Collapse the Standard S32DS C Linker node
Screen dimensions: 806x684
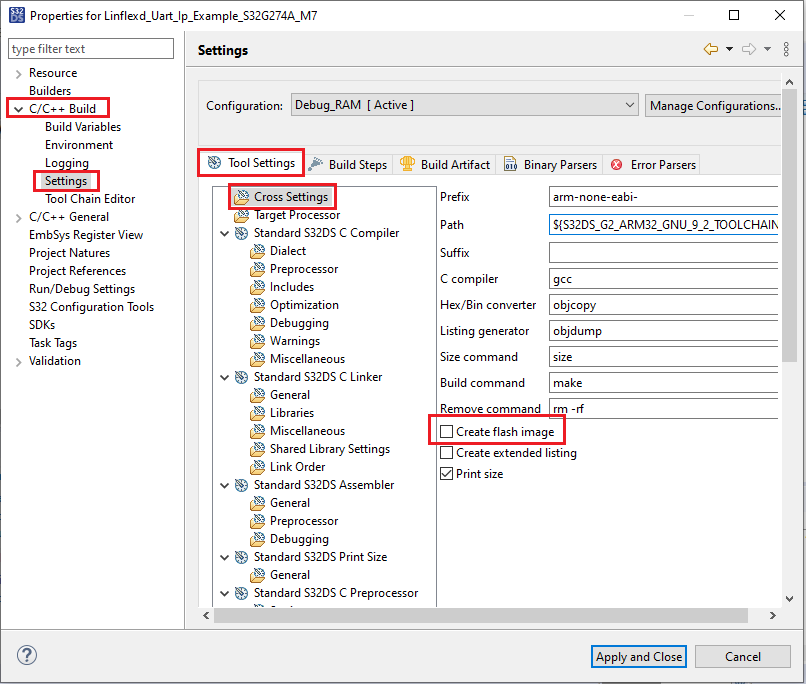coord(225,378)
